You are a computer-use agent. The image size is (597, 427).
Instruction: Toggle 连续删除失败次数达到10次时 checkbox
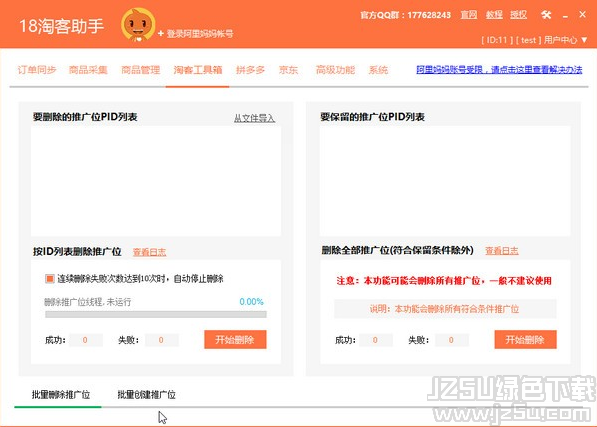pyautogui.click(x=49, y=279)
